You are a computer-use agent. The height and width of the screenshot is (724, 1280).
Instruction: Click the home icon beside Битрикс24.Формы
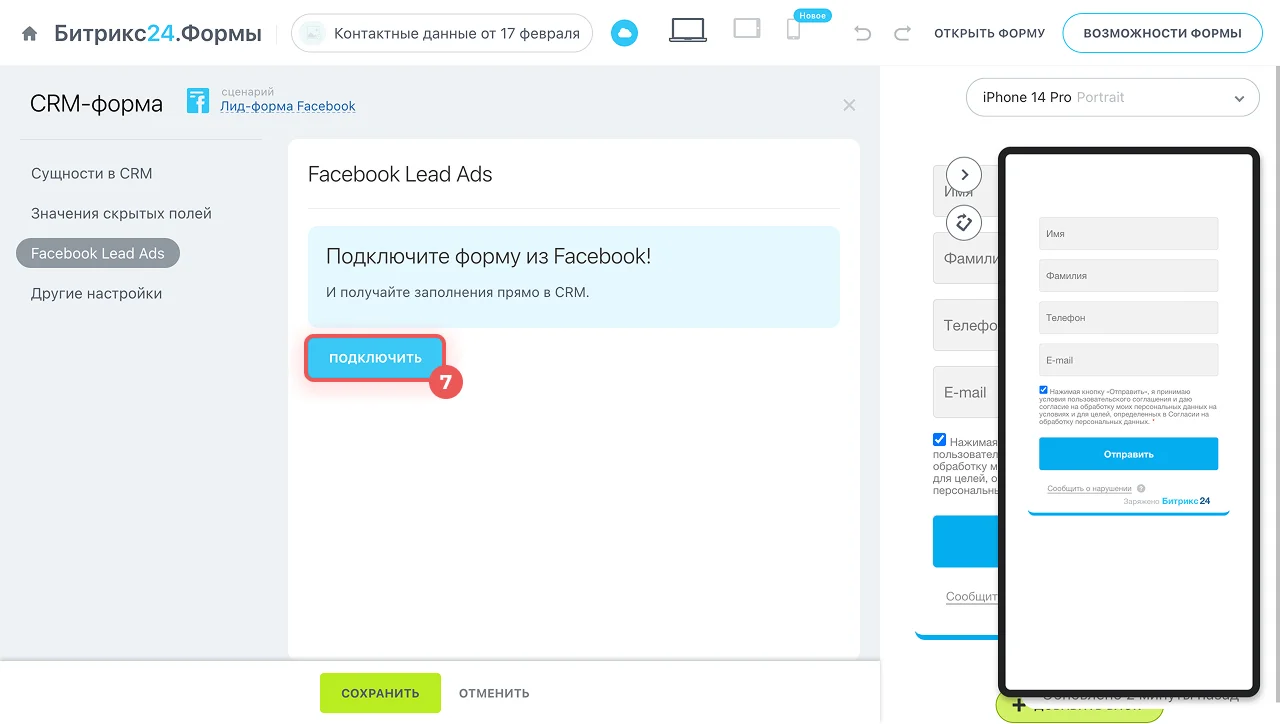click(30, 34)
